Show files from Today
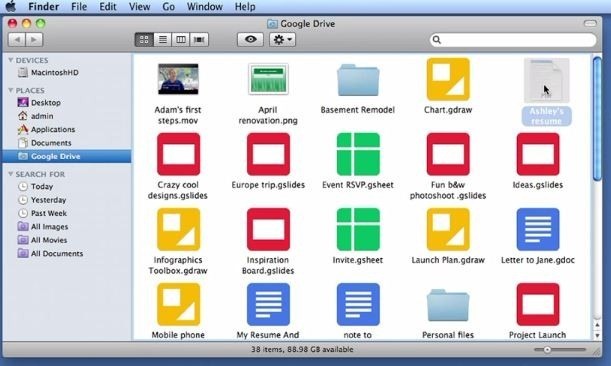 click(x=35, y=186)
